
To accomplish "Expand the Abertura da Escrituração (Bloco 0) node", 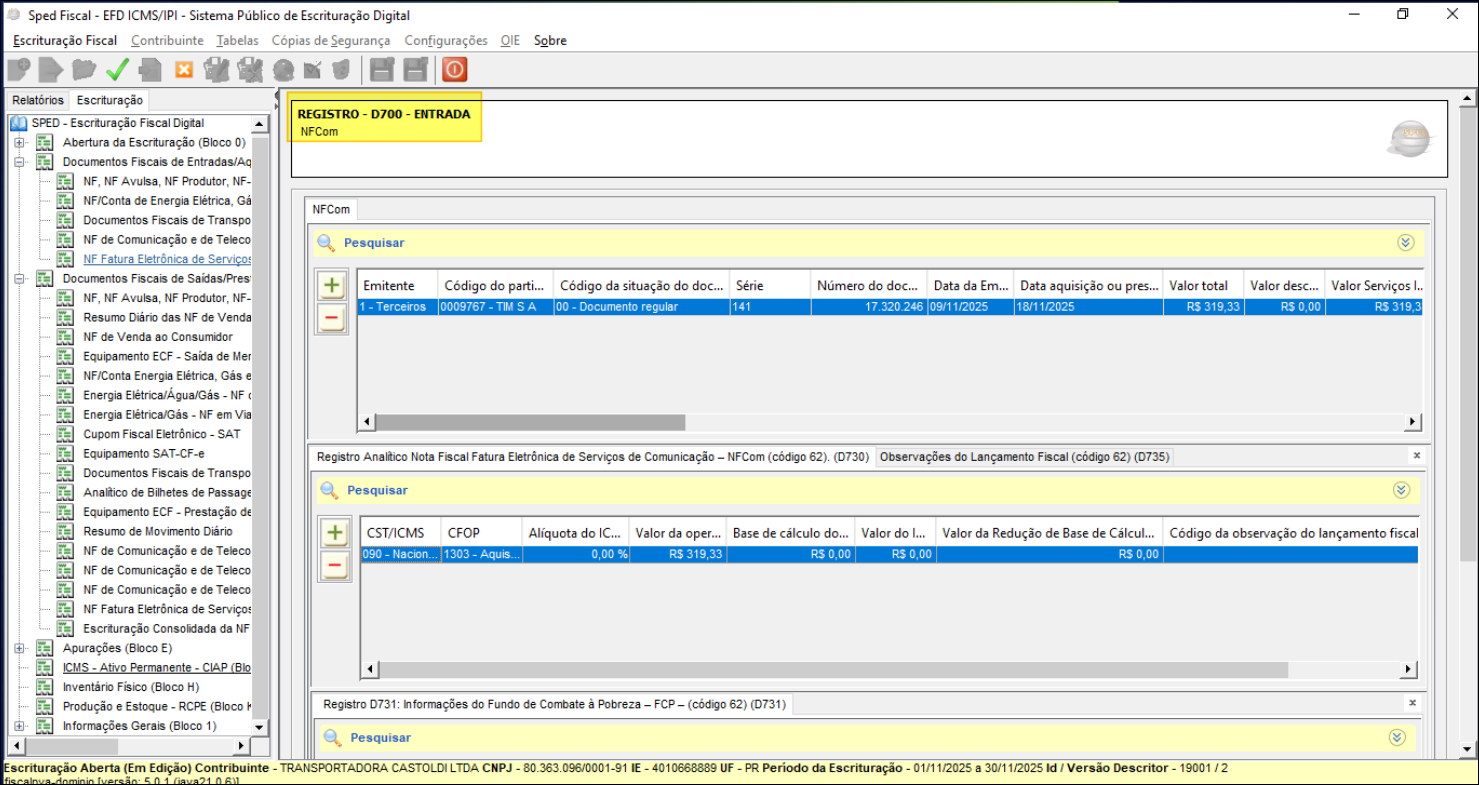I will pyautogui.click(x=19, y=143).
